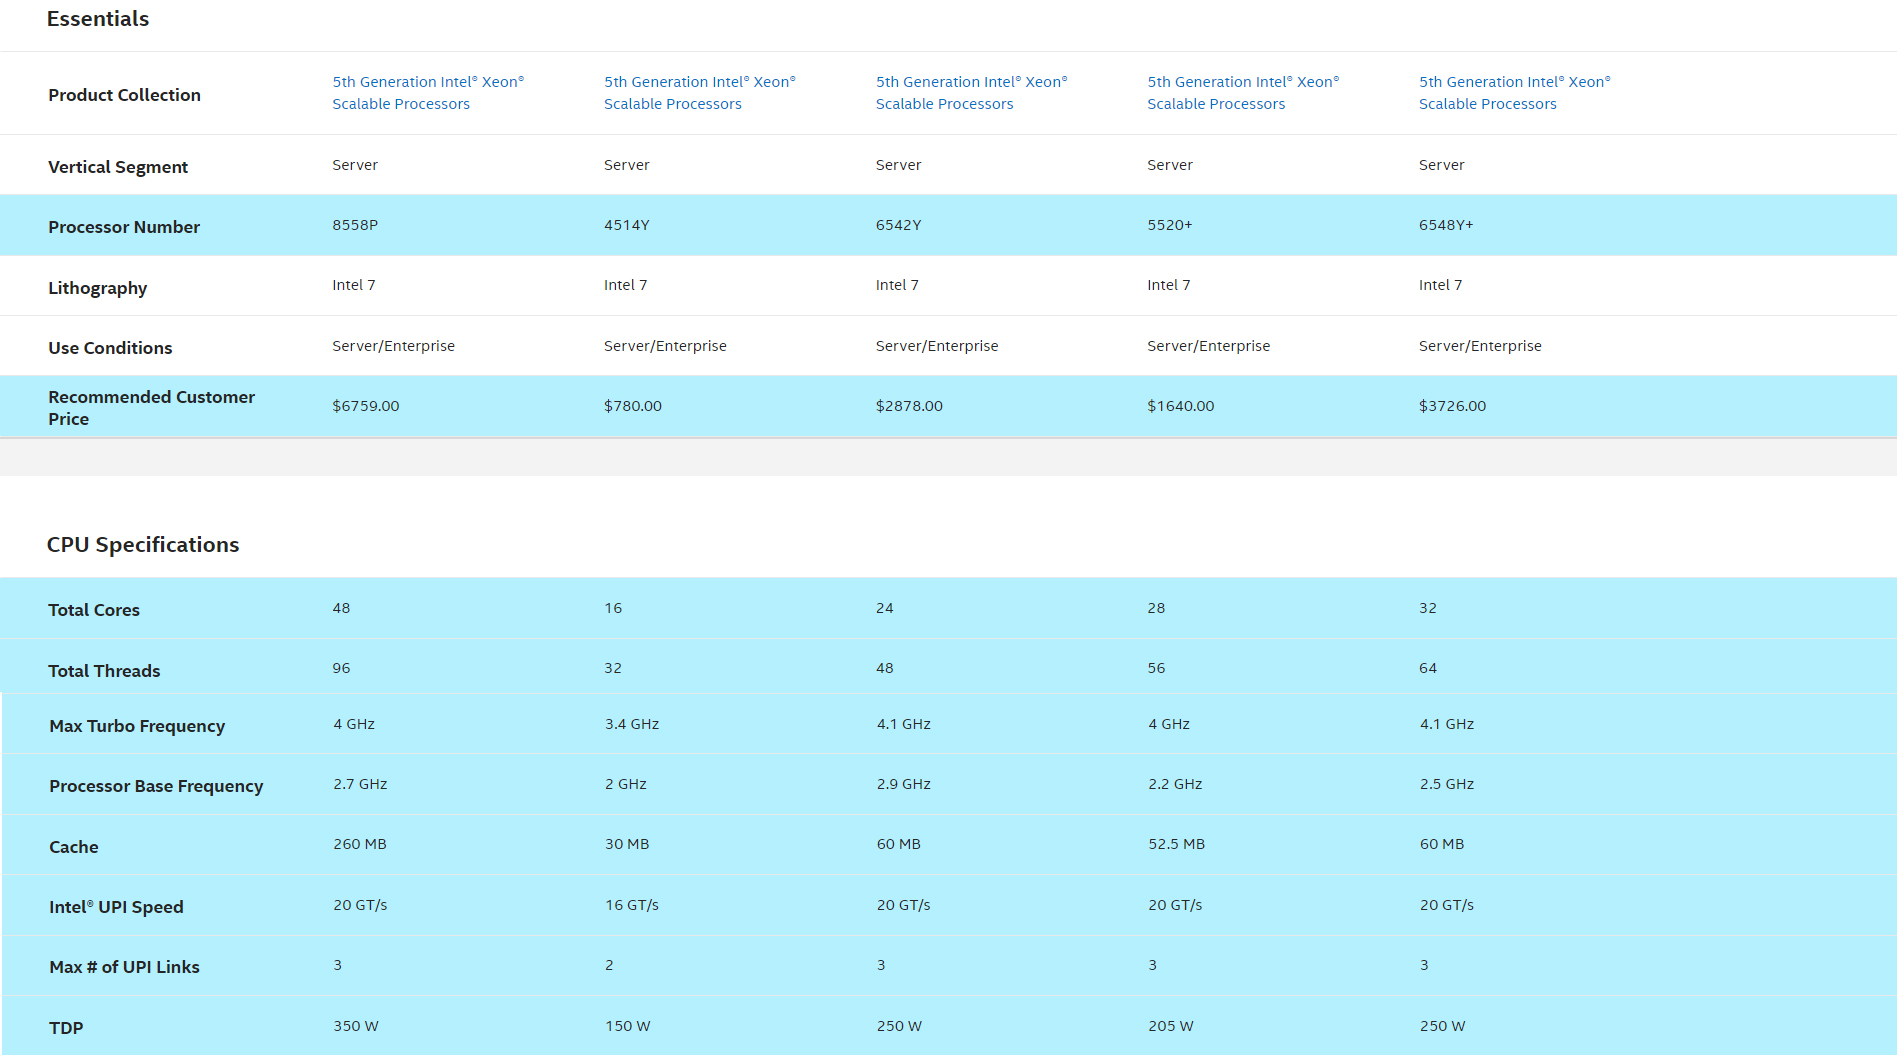Click the 260 MB cache value

click(360, 844)
